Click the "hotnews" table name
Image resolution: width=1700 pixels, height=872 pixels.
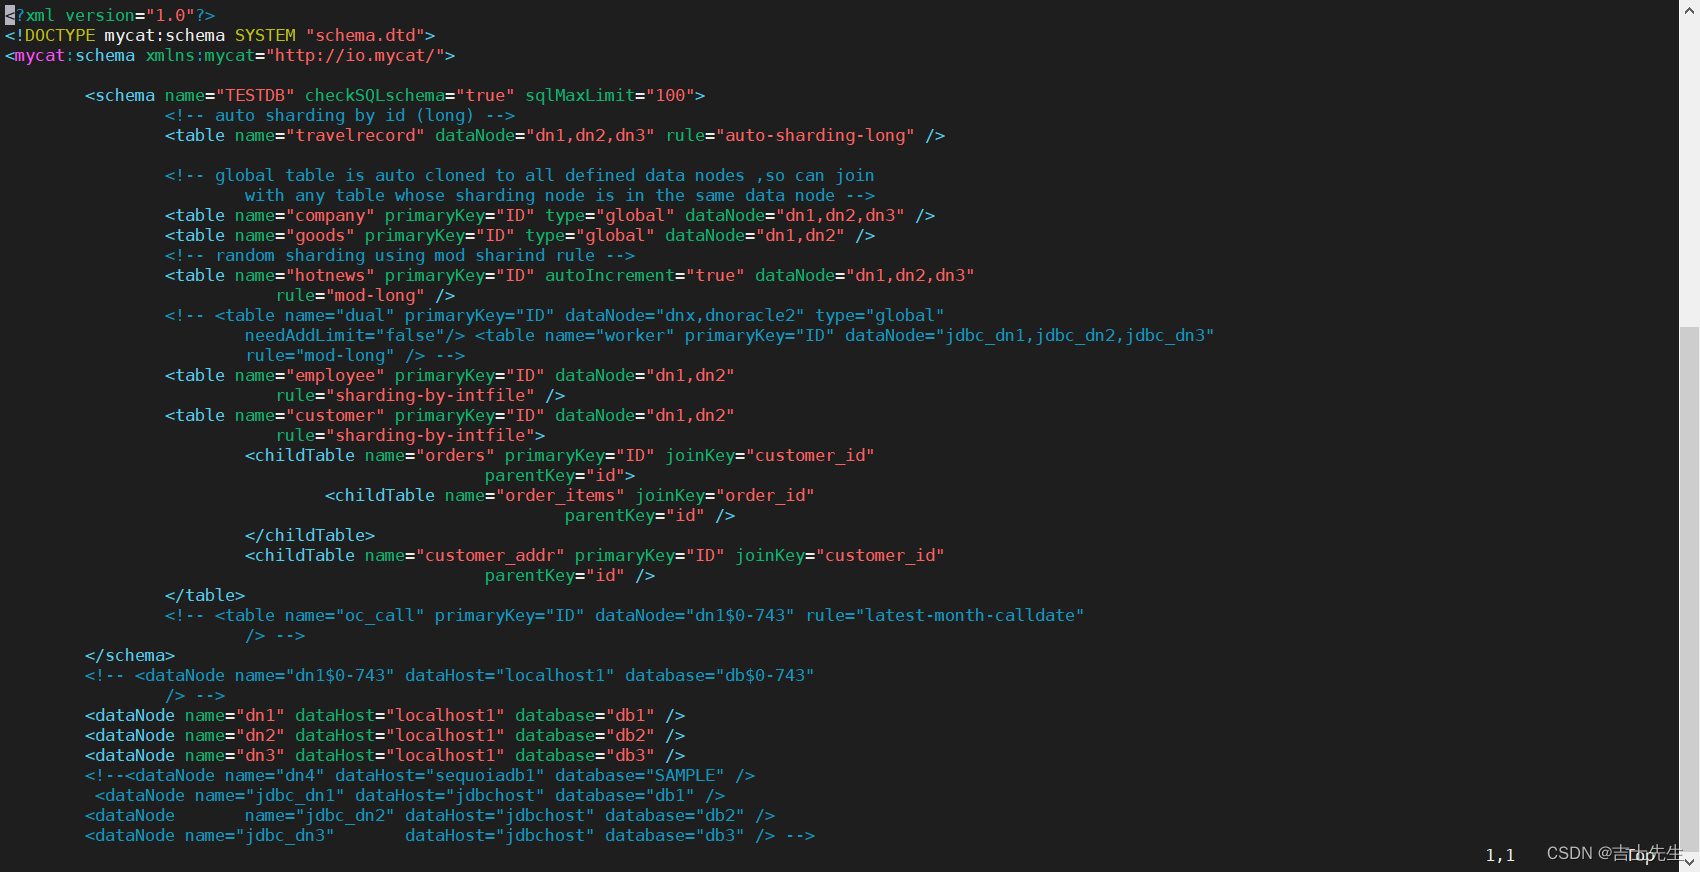click(x=330, y=275)
